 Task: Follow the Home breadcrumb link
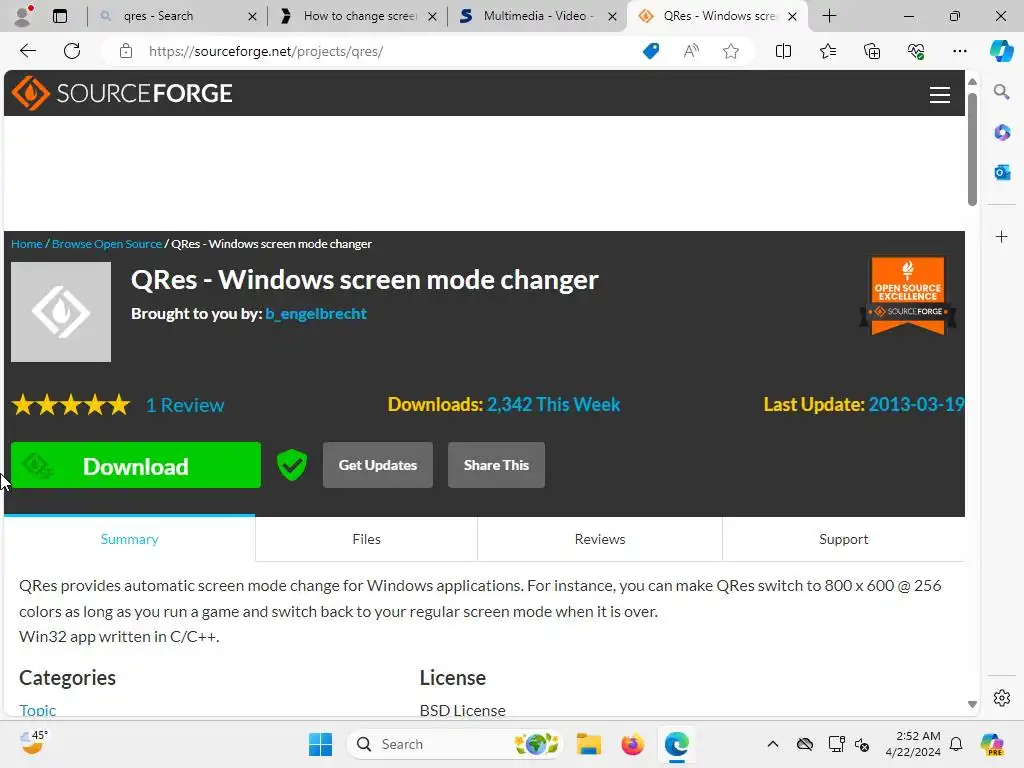tap(27, 244)
